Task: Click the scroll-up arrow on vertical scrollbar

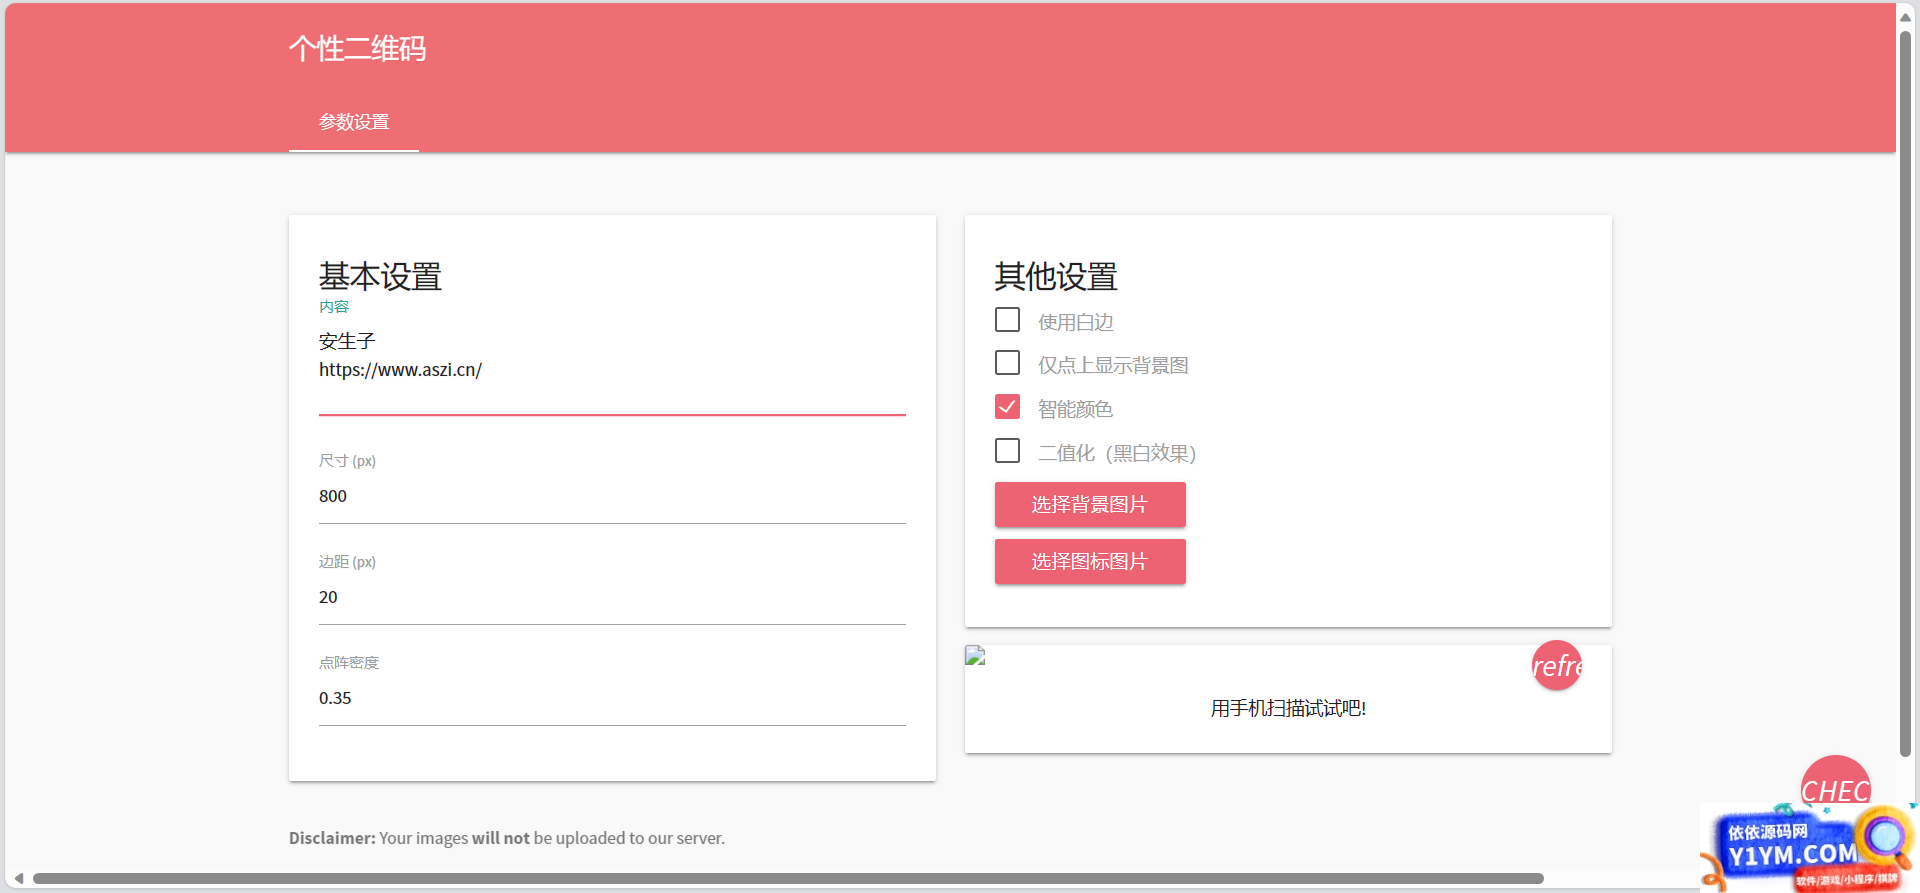Action: pyautogui.click(x=1906, y=16)
